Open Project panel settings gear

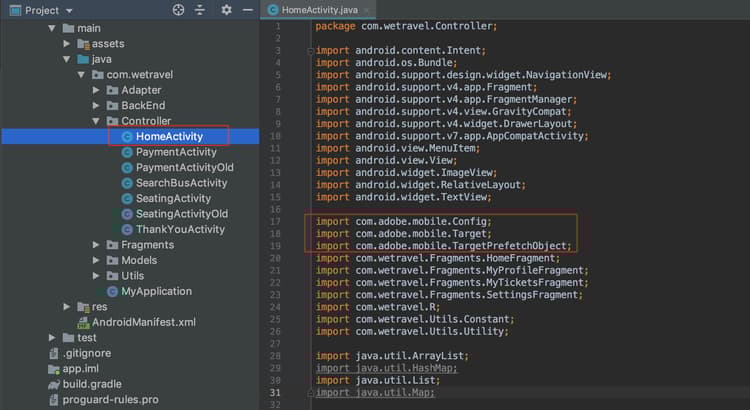coord(226,10)
